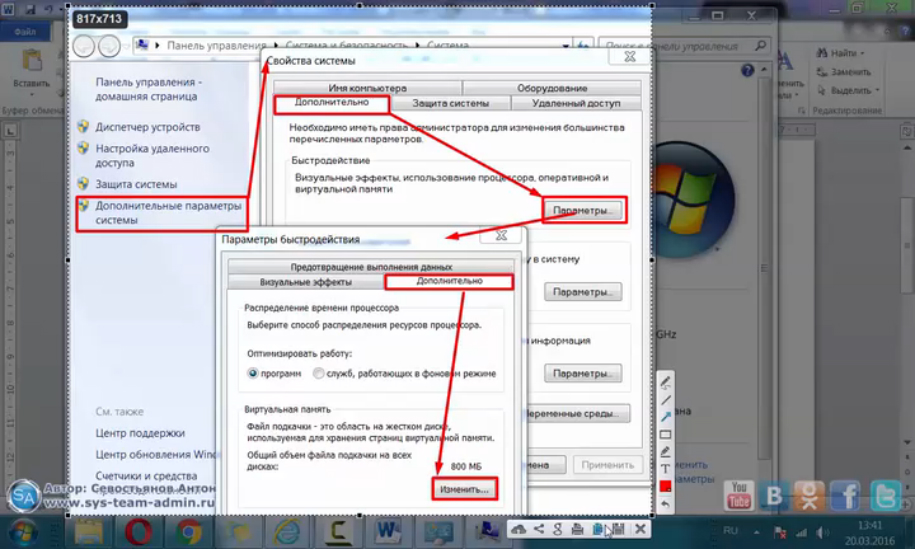The image size is (915, 549).
Task: Close the Lightshot capture toolbar
Action: point(640,529)
